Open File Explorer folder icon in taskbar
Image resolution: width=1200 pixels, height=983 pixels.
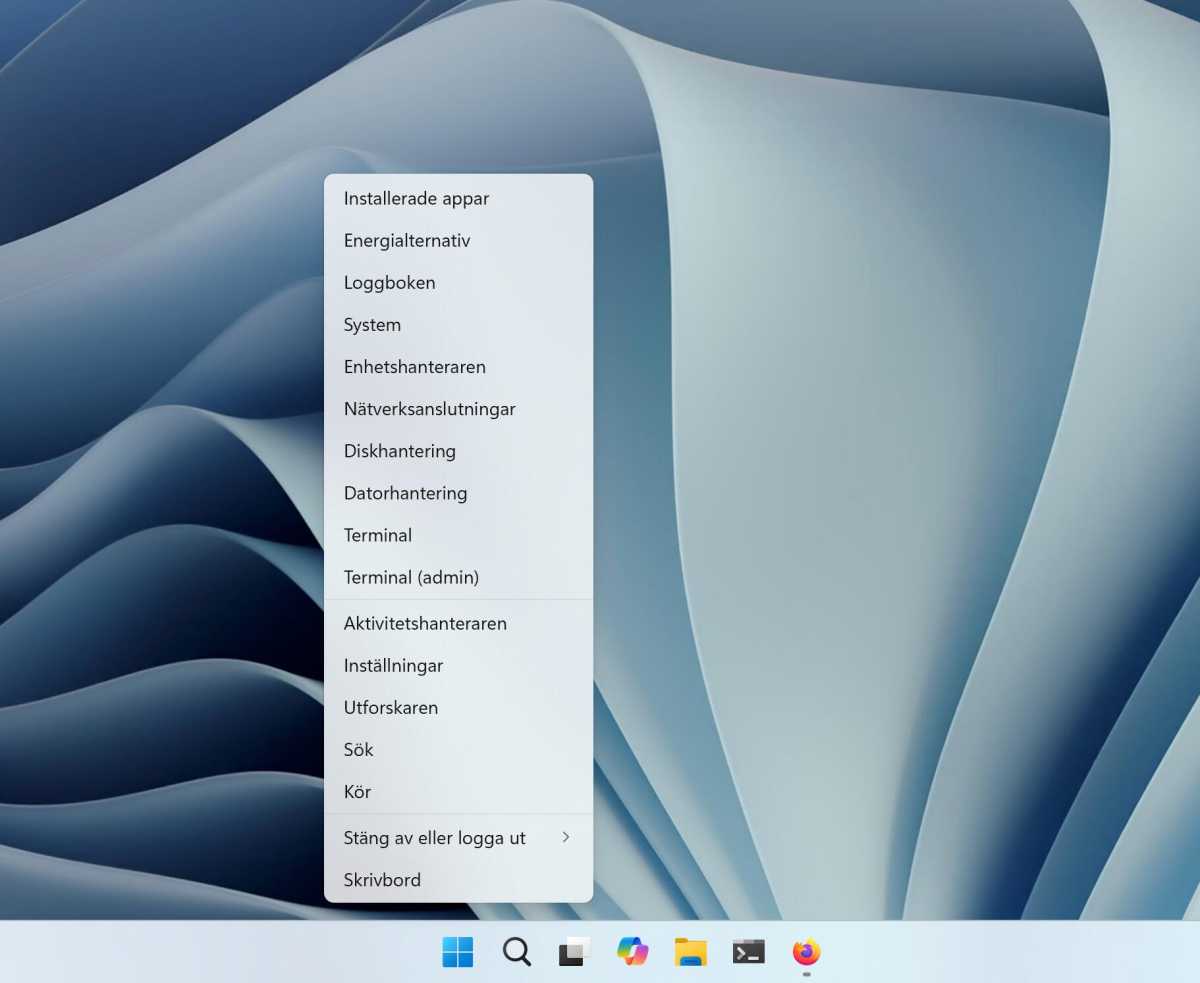pyautogui.click(x=690, y=952)
